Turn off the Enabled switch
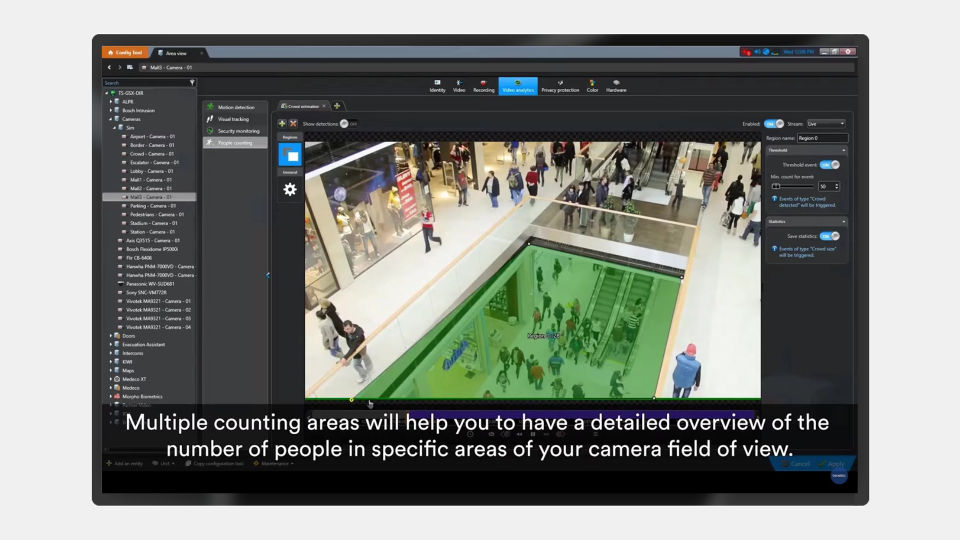The image size is (960, 540). coord(779,123)
